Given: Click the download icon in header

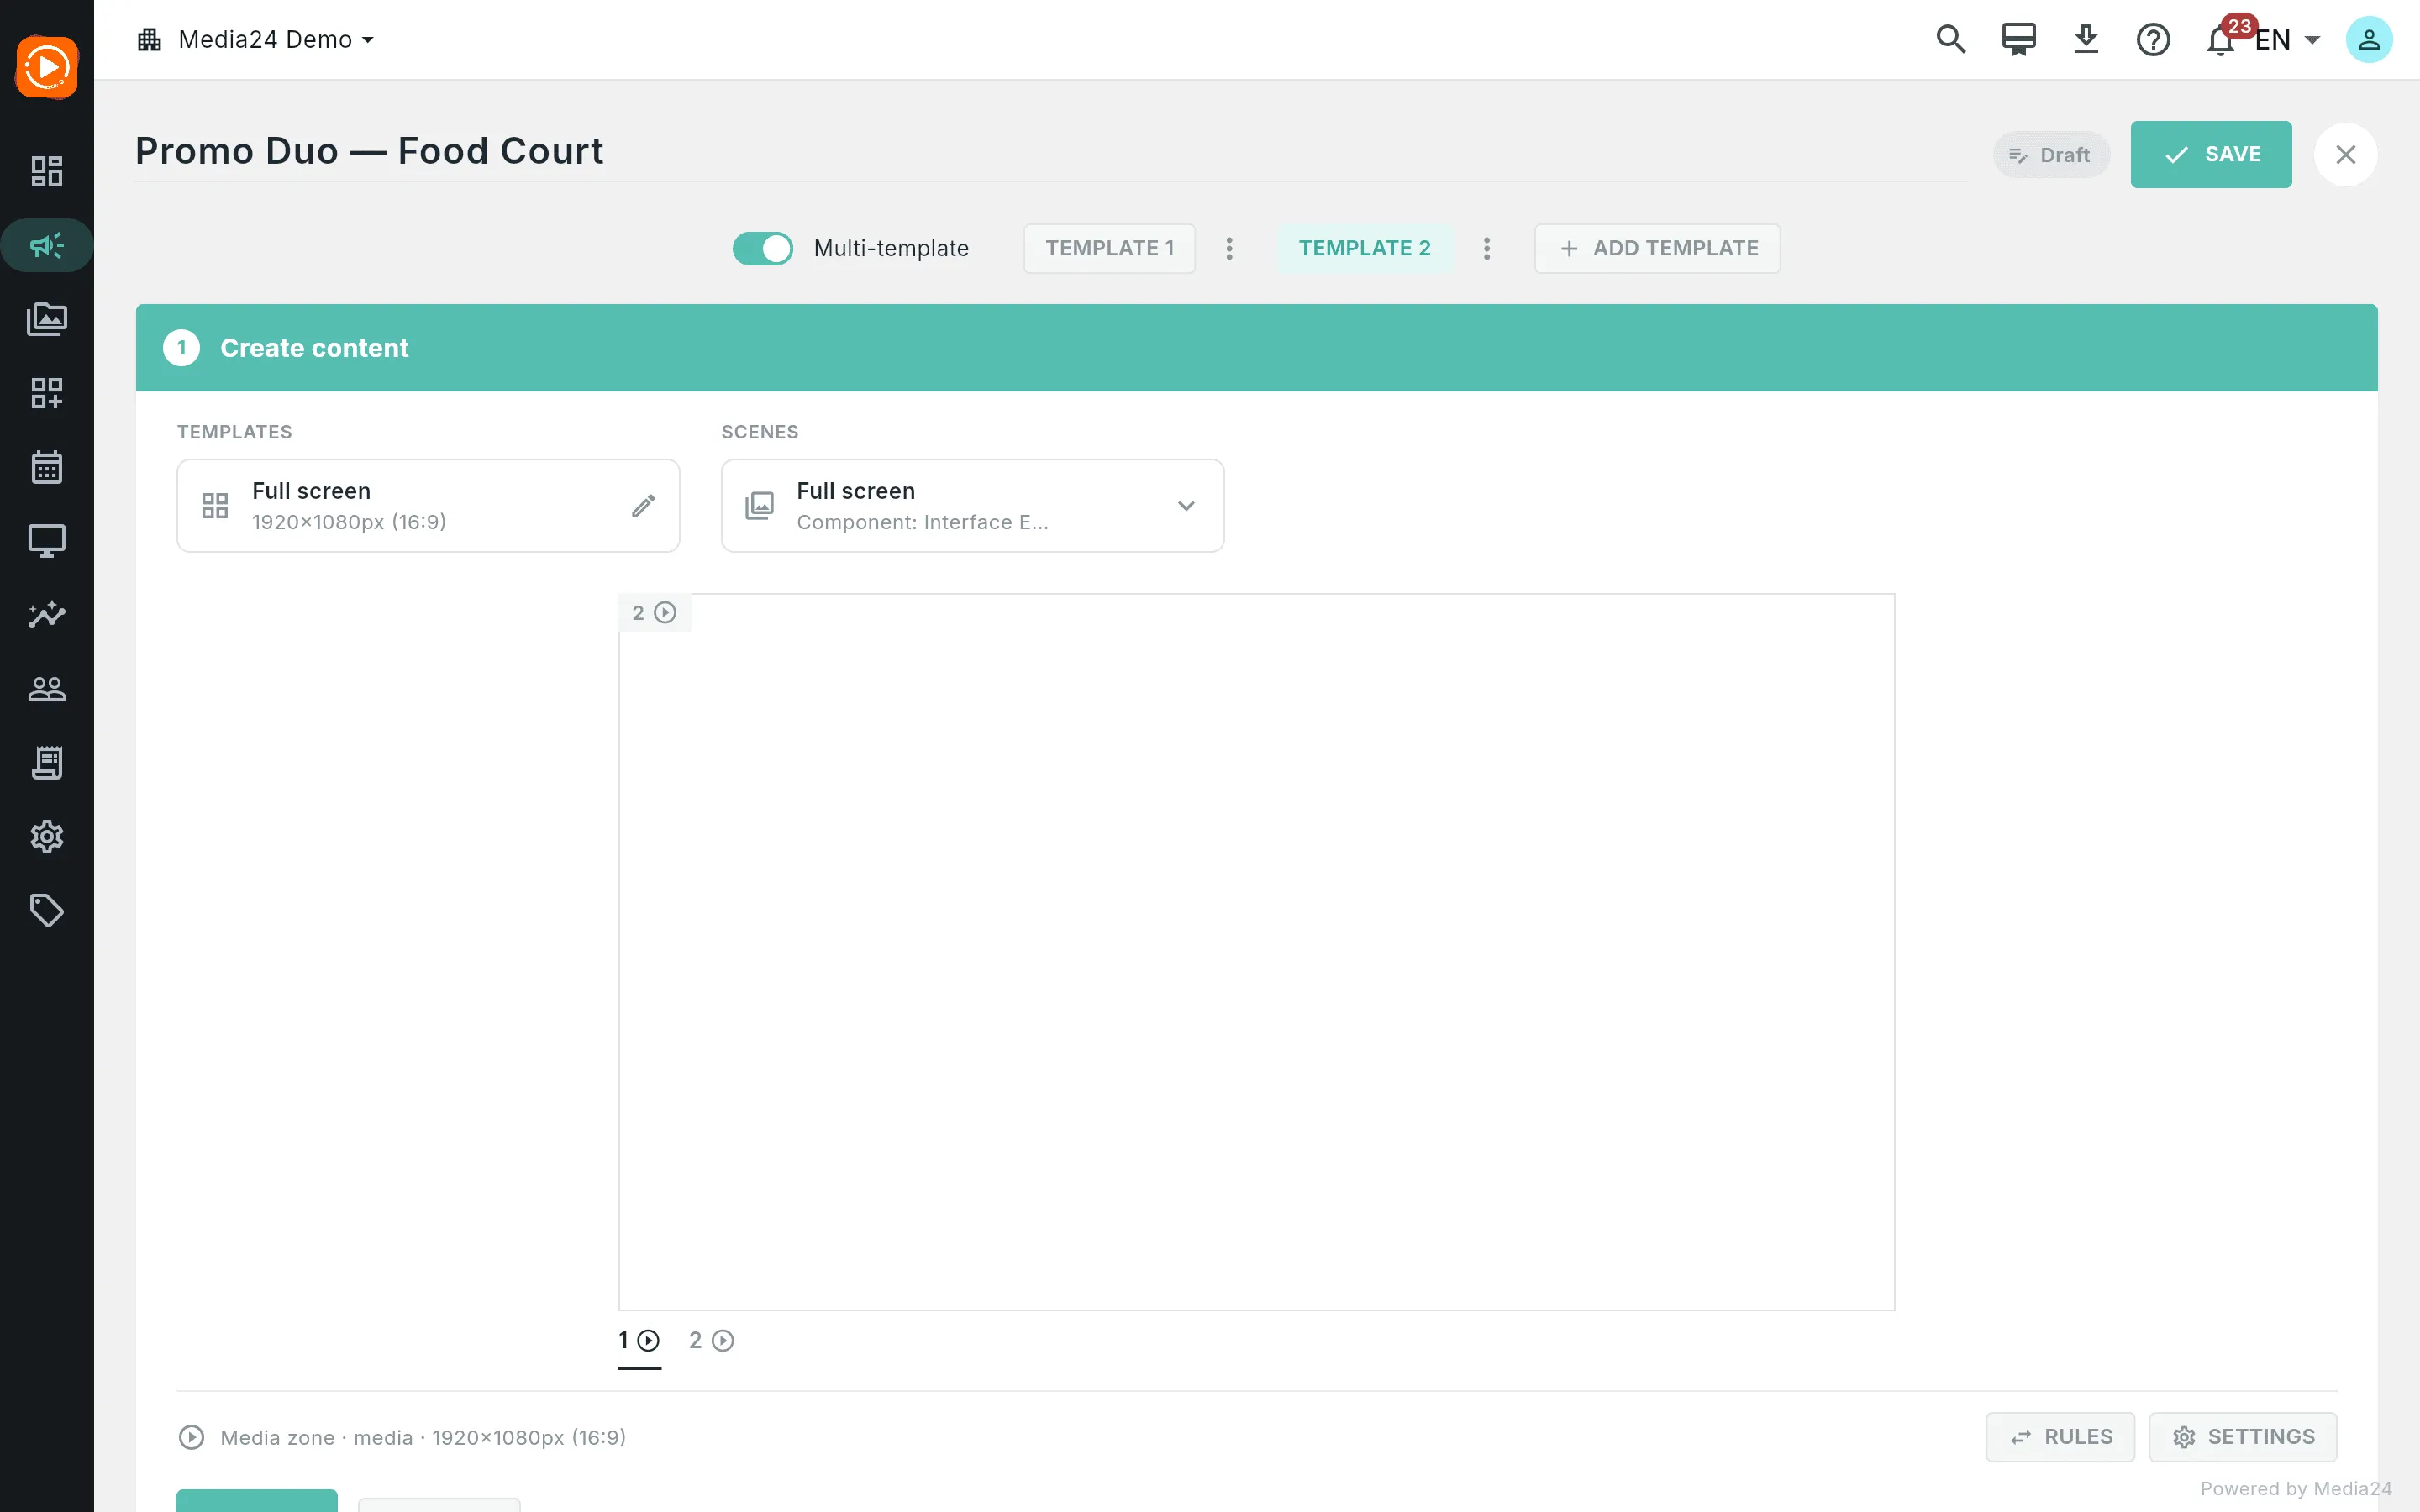Looking at the screenshot, I should tap(2086, 39).
